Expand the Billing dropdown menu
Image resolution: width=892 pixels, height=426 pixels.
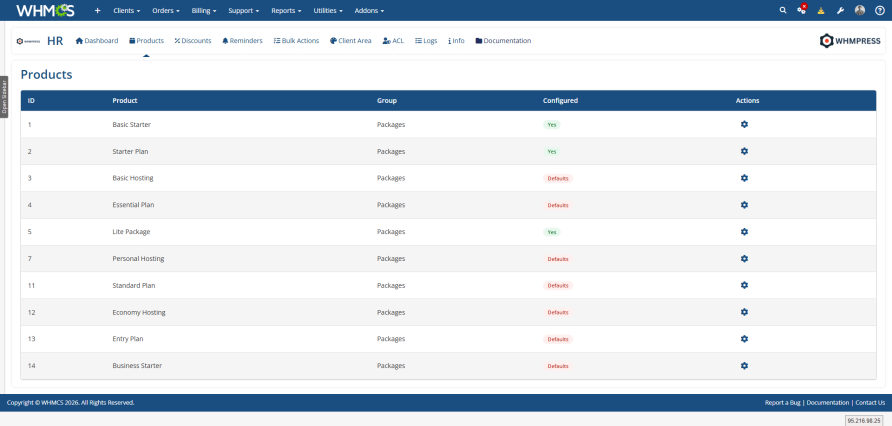[x=204, y=10]
